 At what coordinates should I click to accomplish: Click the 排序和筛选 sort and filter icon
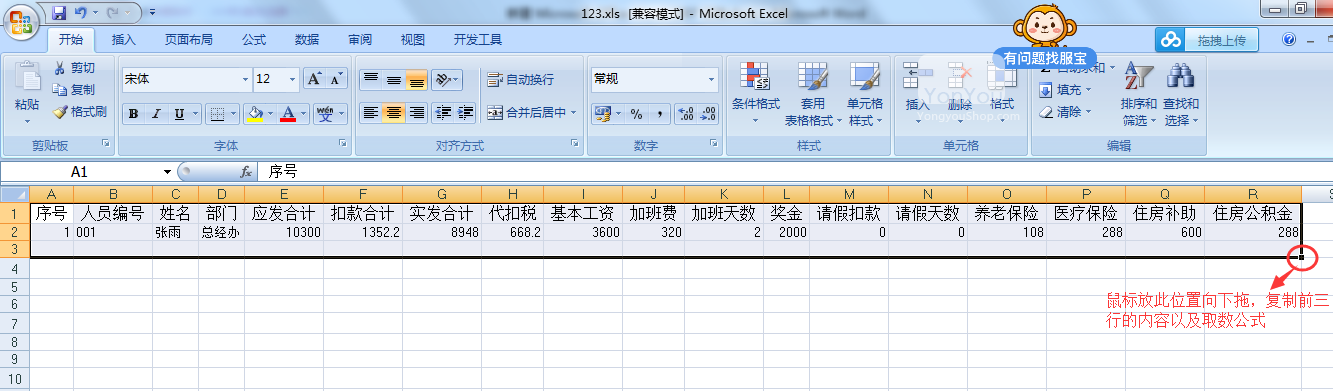1138,95
